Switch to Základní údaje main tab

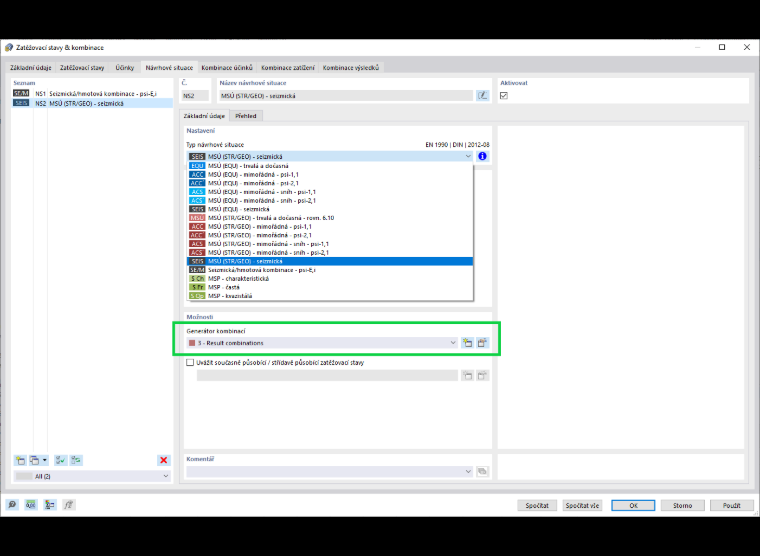tap(31, 67)
